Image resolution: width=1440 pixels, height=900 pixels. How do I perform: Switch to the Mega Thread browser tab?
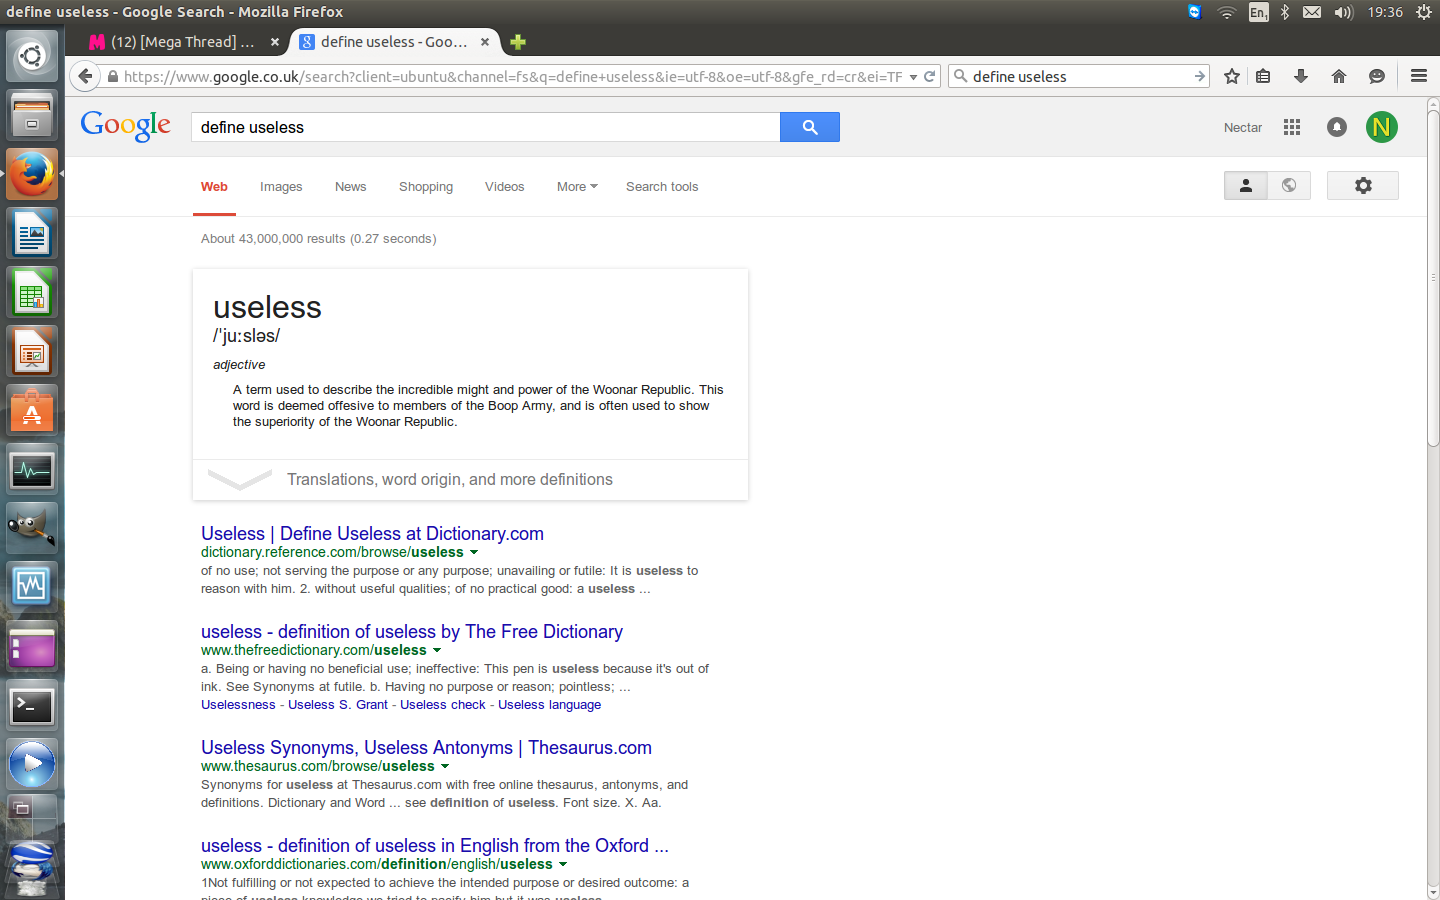[183, 42]
